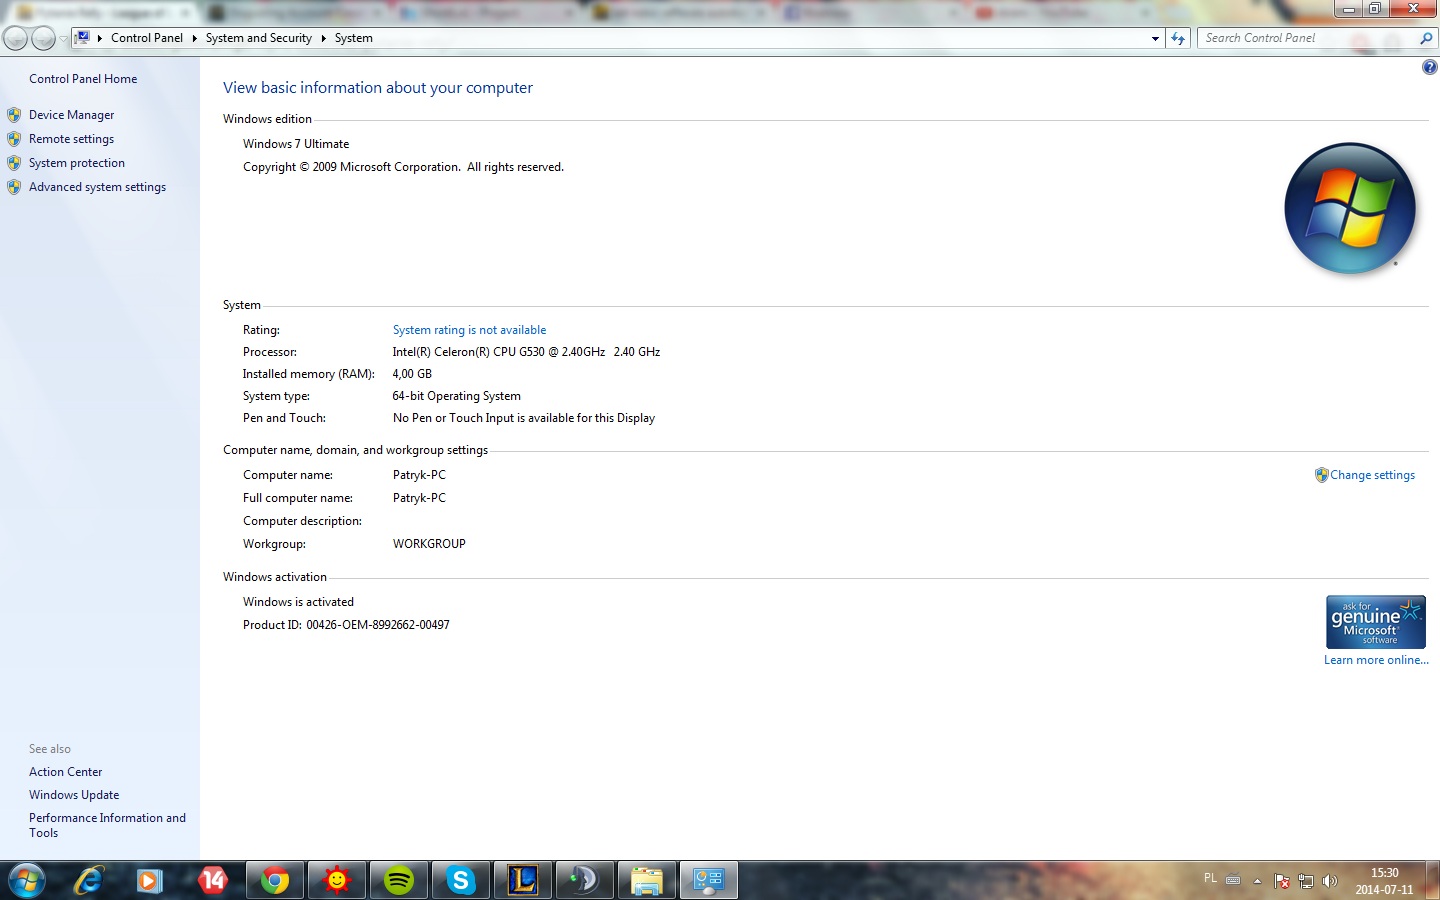The width and height of the screenshot is (1440, 900).
Task: Open Device Manager
Action: [x=72, y=115]
